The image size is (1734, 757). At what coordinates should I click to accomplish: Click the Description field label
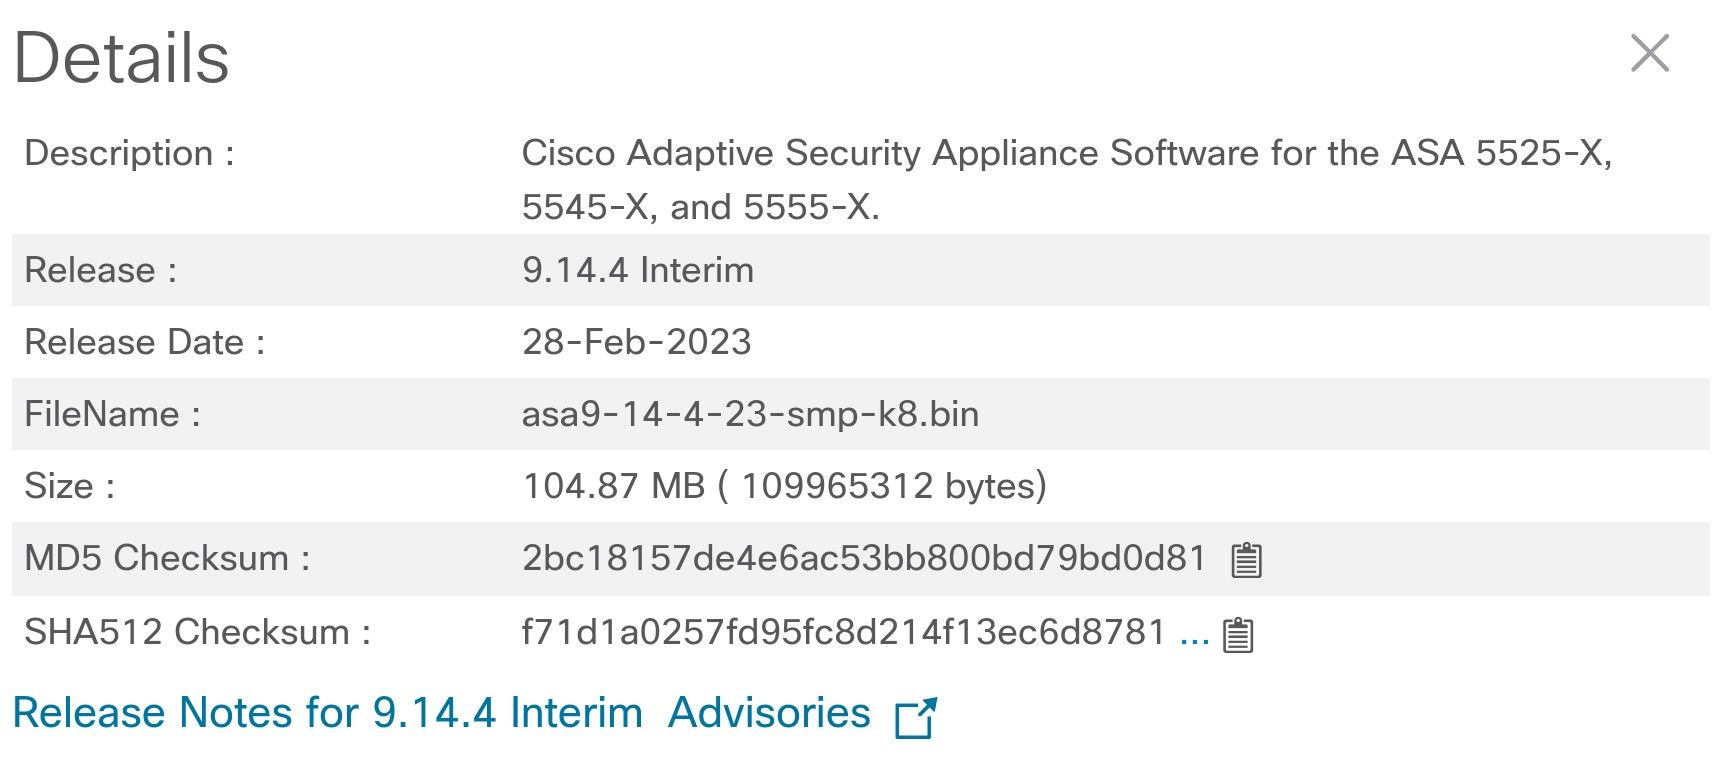click(129, 153)
